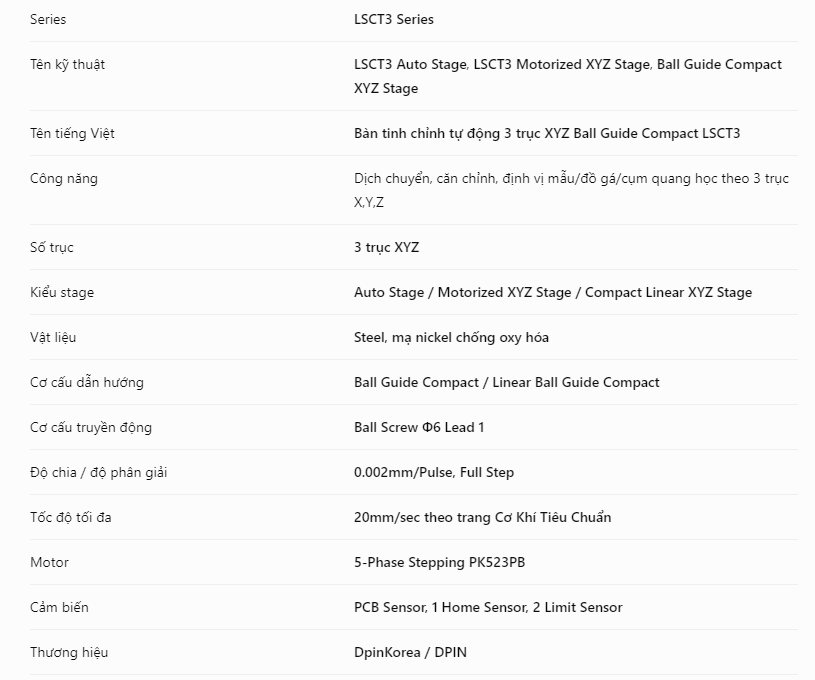Click the '20mm/sec theo trang Cơ Khí Tiêu Chuẩn' text
815x680 pixels.
pos(482,518)
